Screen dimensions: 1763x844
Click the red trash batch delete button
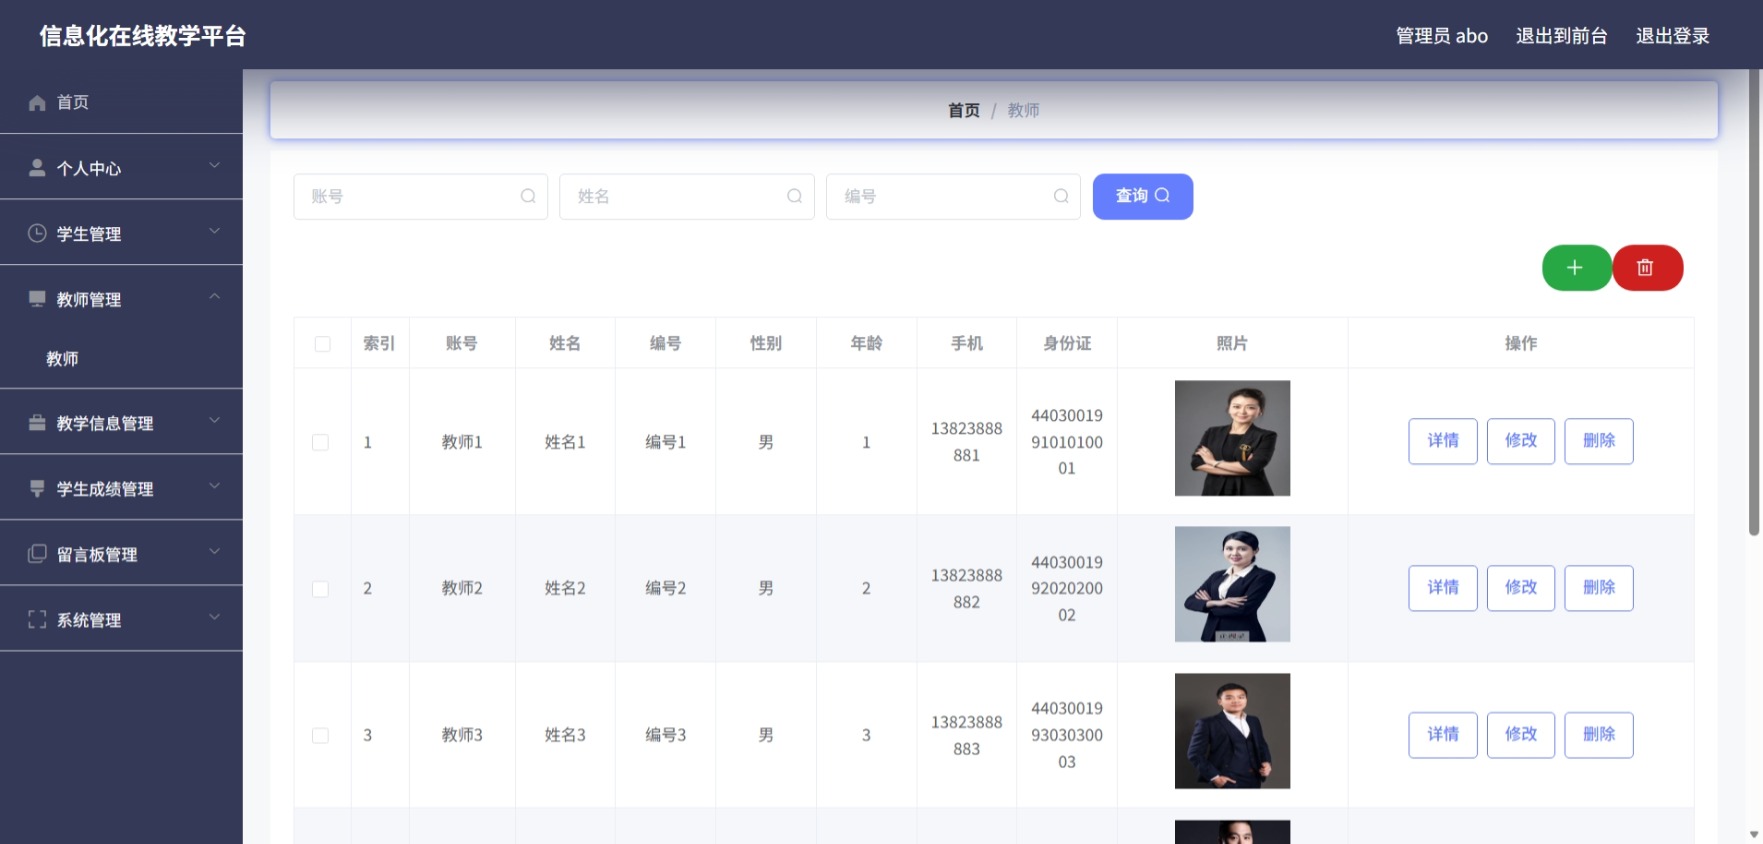[1647, 268]
